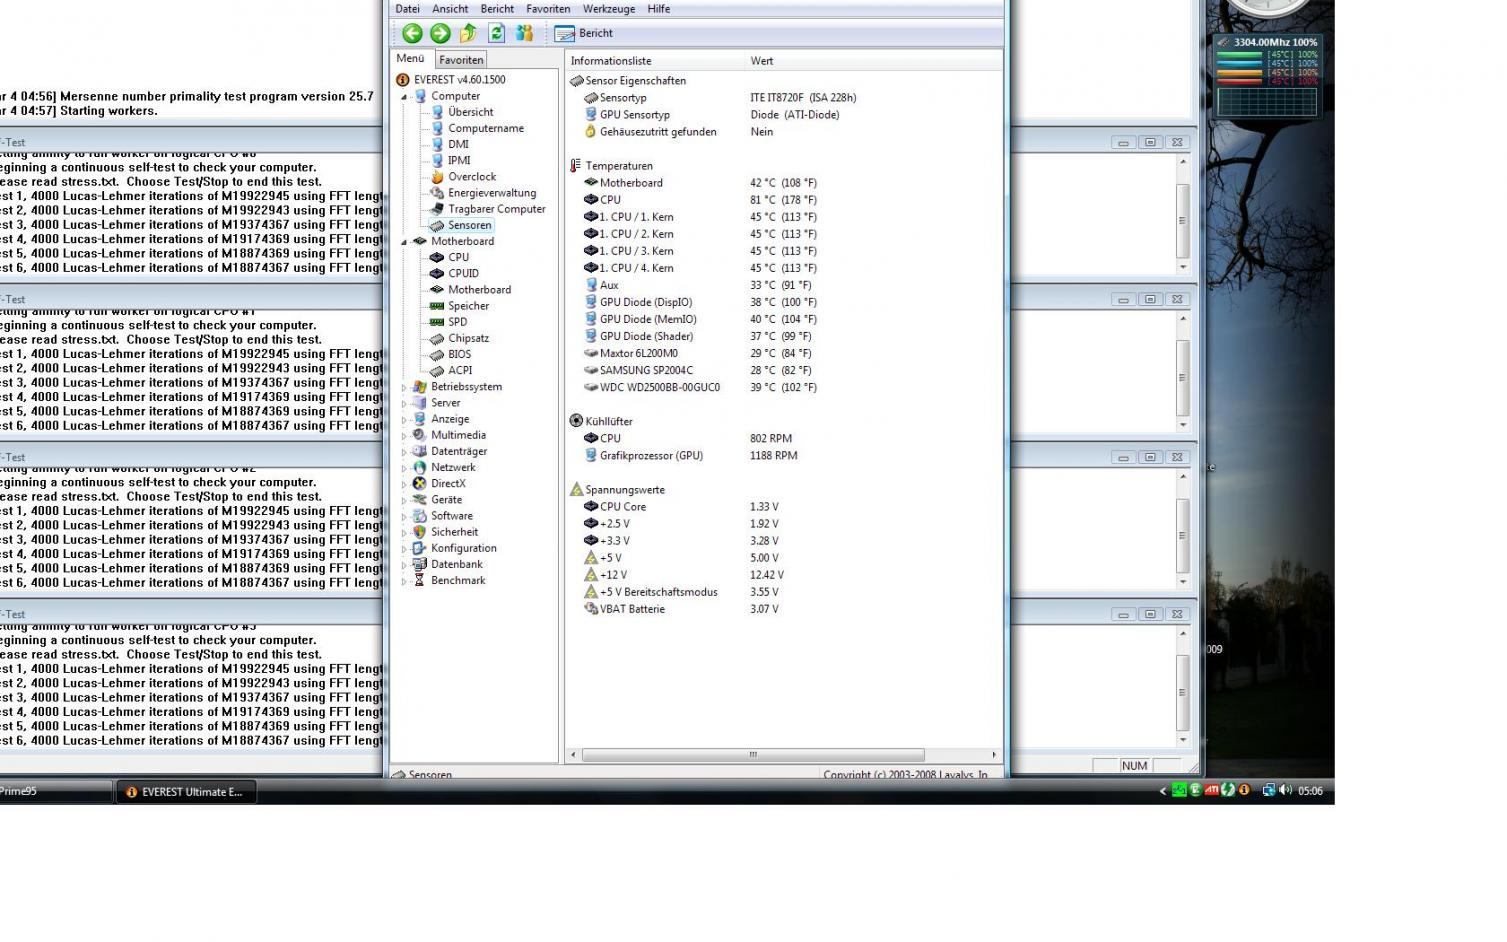Image resolution: width=1507 pixels, height=942 pixels.
Task: Expand the Datenträger node
Action: coord(404,452)
